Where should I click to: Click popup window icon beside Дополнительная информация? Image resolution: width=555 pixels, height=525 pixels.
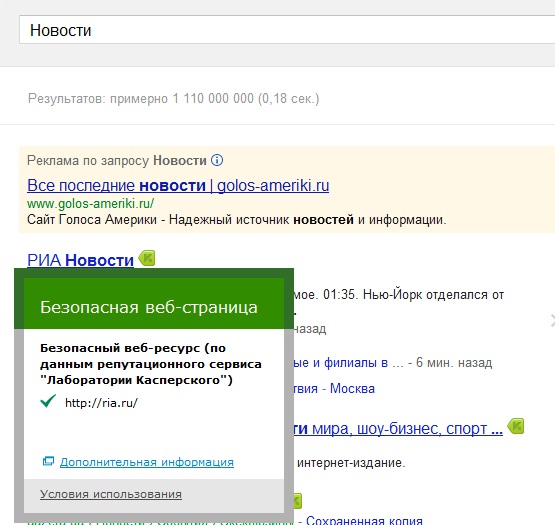click(x=48, y=461)
